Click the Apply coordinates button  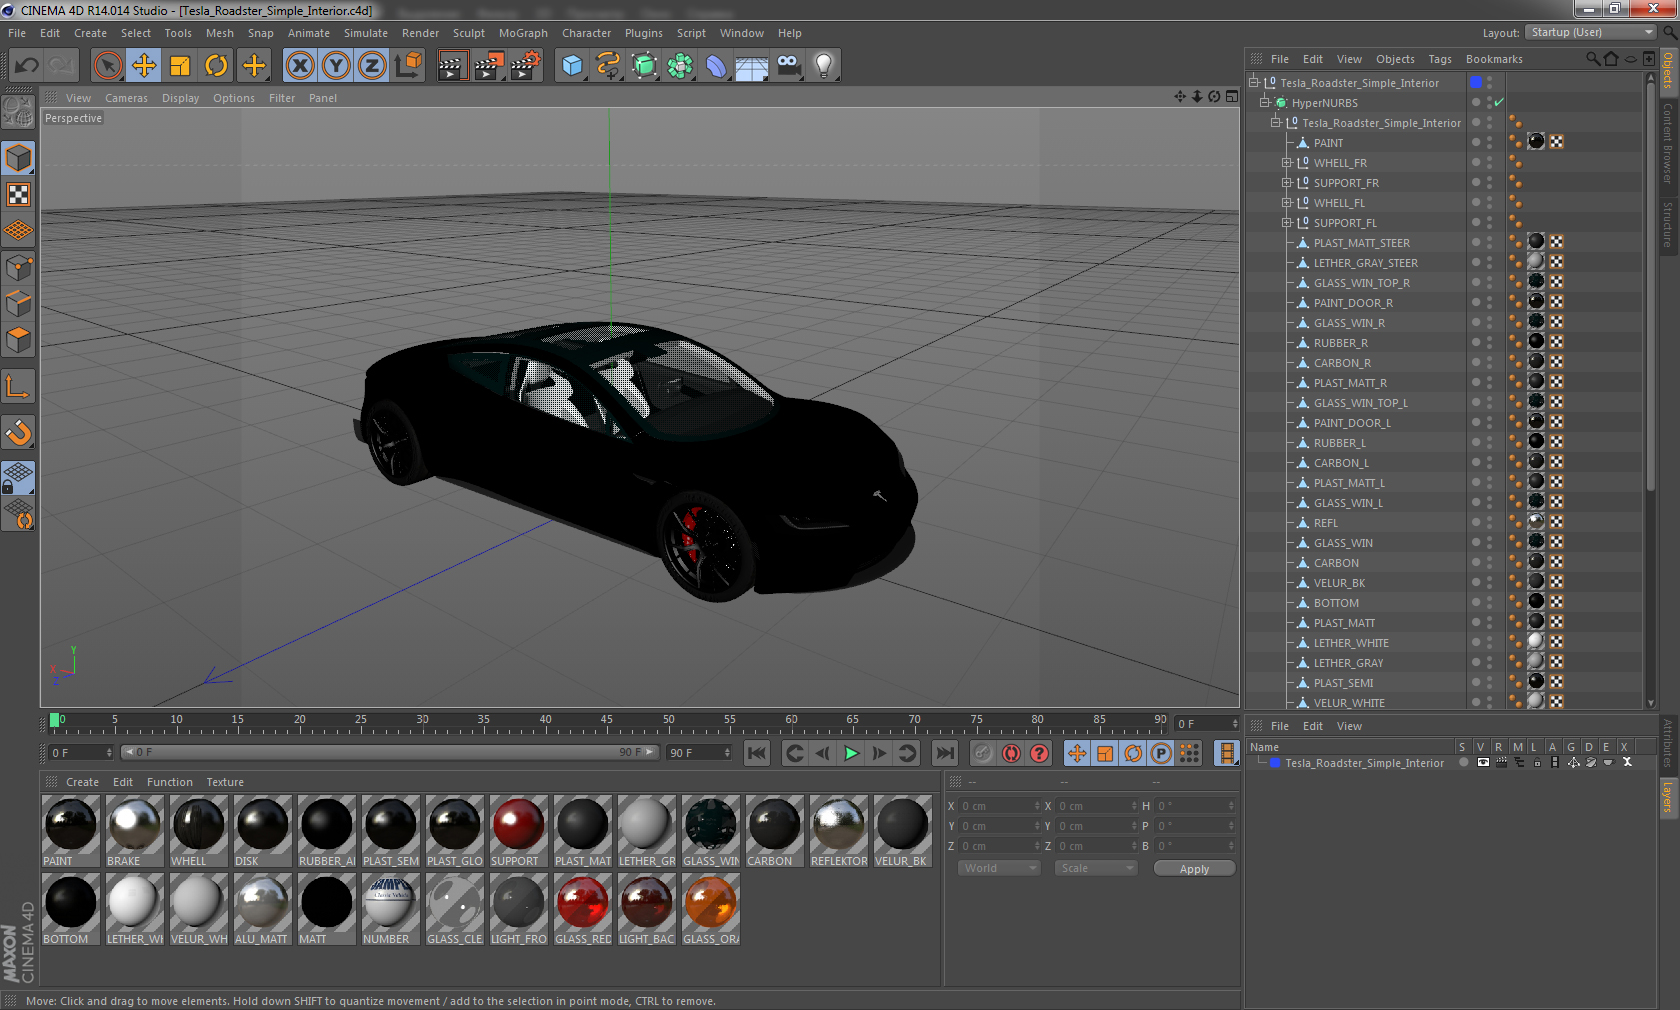[1194, 869]
